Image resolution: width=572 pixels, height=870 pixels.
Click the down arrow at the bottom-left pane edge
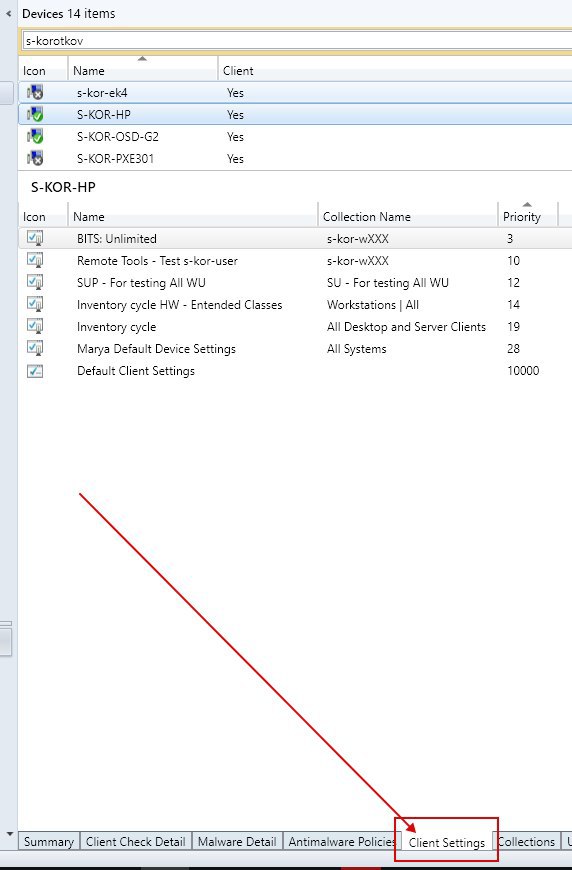pos(9,834)
